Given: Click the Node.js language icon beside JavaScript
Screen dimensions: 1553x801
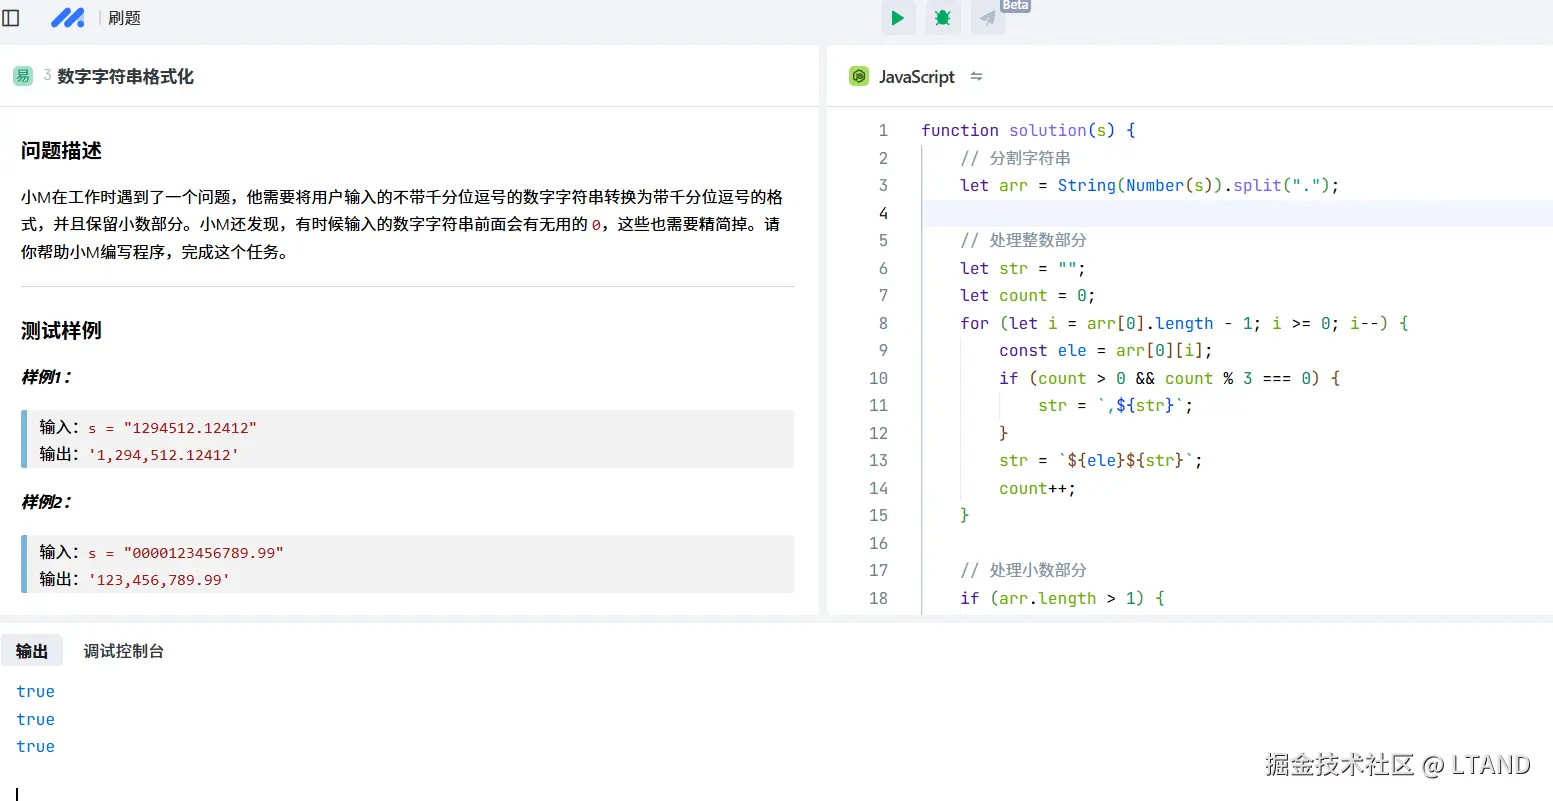Looking at the screenshot, I should coord(859,76).
